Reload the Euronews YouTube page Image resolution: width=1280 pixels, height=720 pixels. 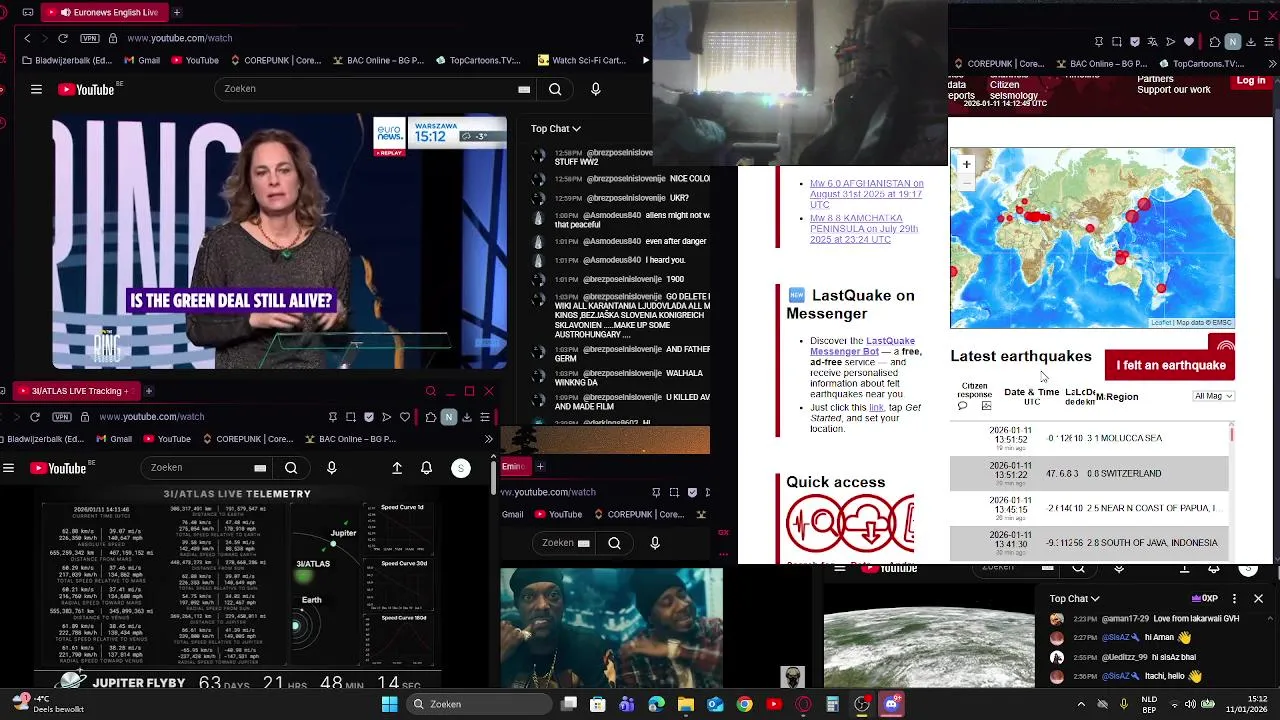63,38
